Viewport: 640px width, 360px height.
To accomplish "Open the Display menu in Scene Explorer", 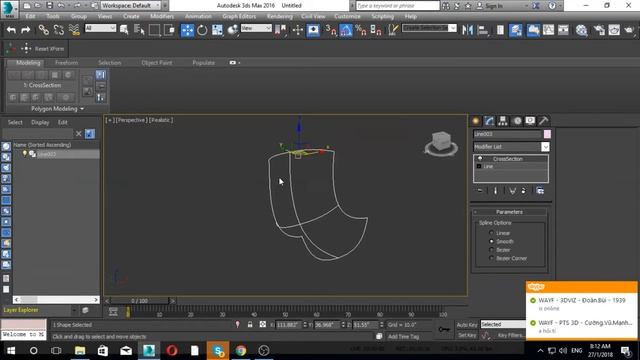I will tap(40, 122).
